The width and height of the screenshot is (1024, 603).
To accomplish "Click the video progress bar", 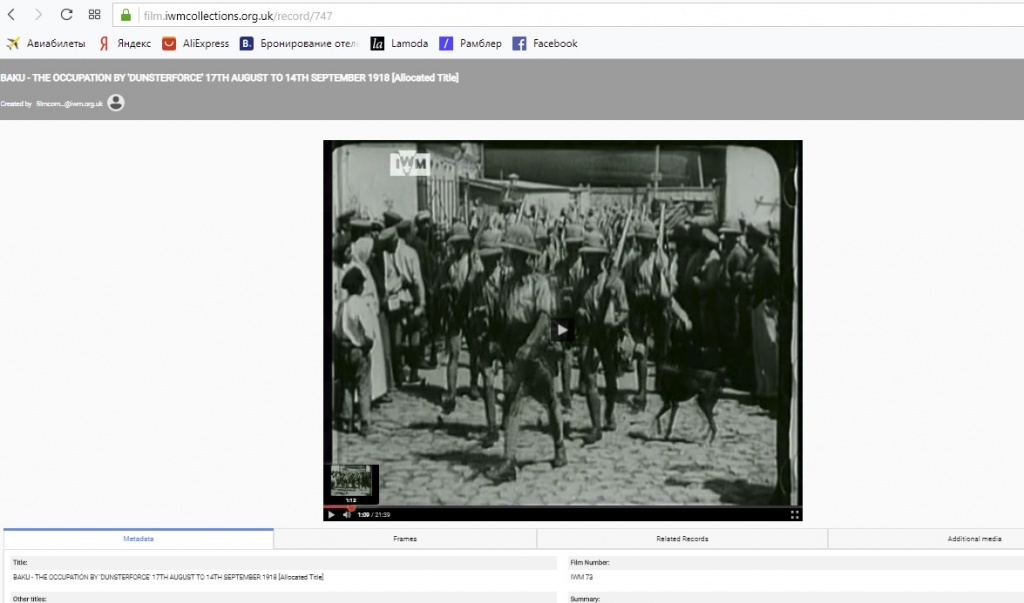I will [x=562, y=507].
